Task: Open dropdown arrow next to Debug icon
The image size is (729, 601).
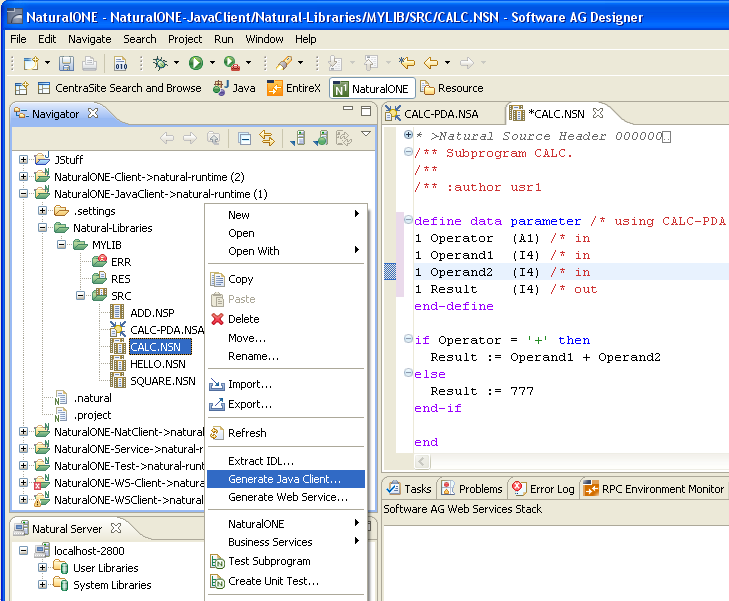Action: pyautogui.click(x=176, y=63)
